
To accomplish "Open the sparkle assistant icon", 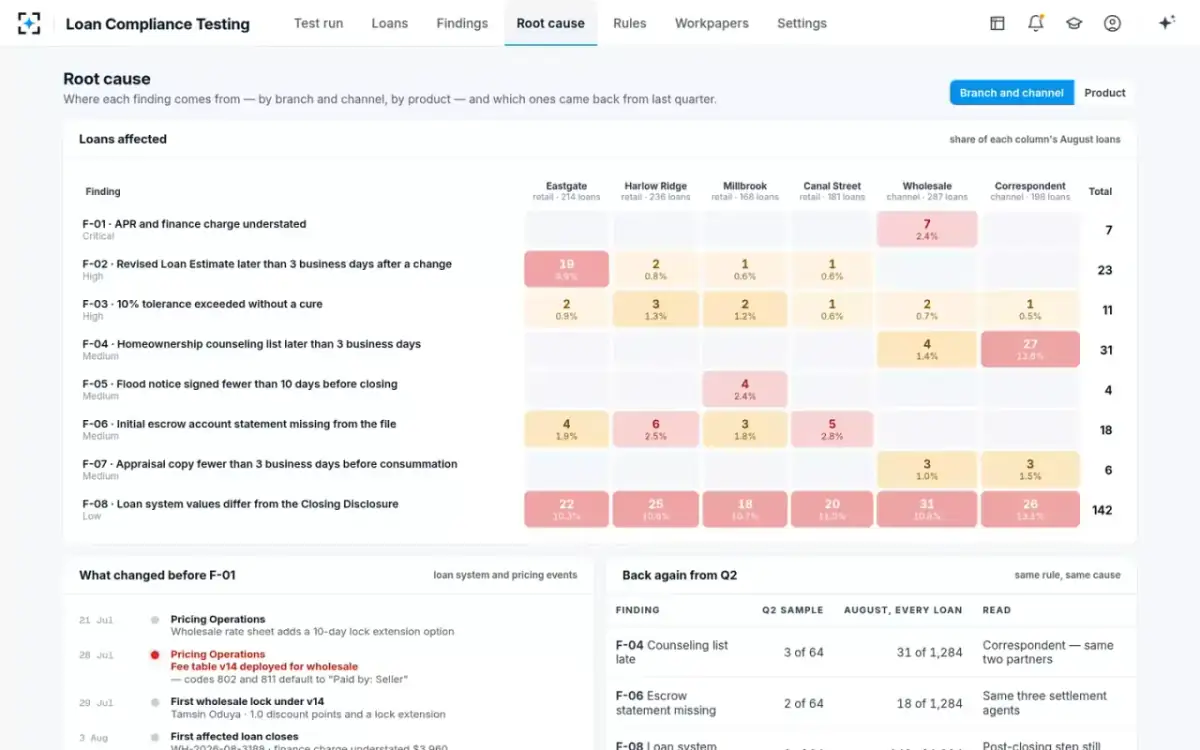I will coord(1166,23).
